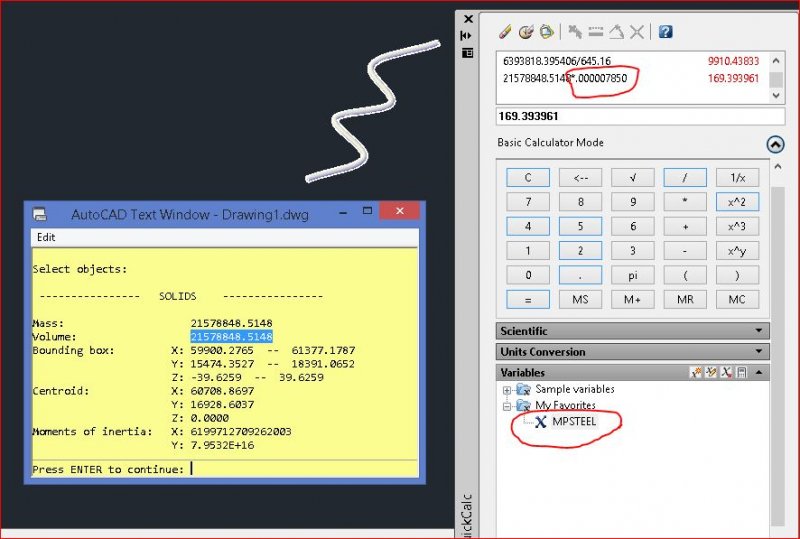Image resolution: width=800 pixels, height=539 pixels.
Task: Click the 1/x reciprocal key
Action: click(x=737, y=178)
